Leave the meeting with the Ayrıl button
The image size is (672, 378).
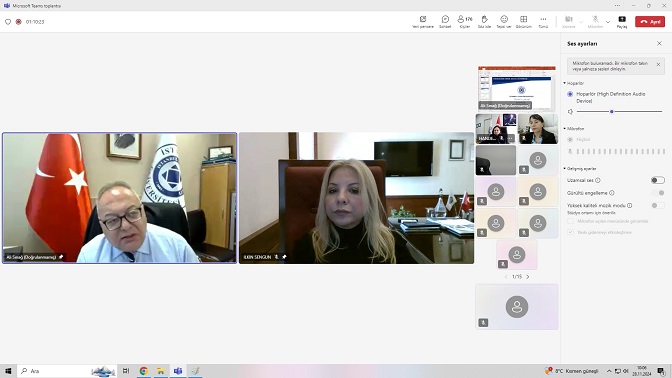(x=650, y=21)
